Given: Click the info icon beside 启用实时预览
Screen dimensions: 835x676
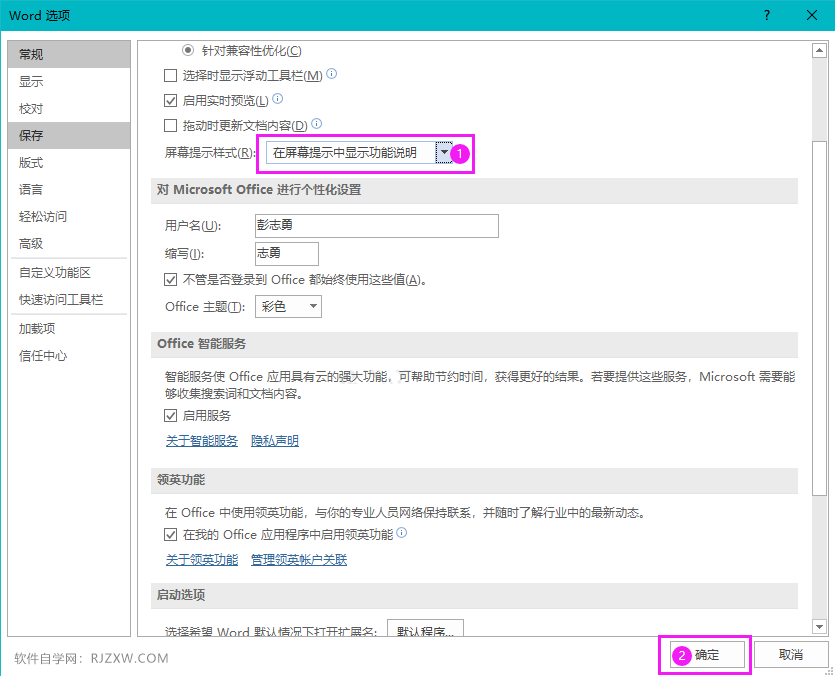Looking at the screenshot, I should click(278, 98).
